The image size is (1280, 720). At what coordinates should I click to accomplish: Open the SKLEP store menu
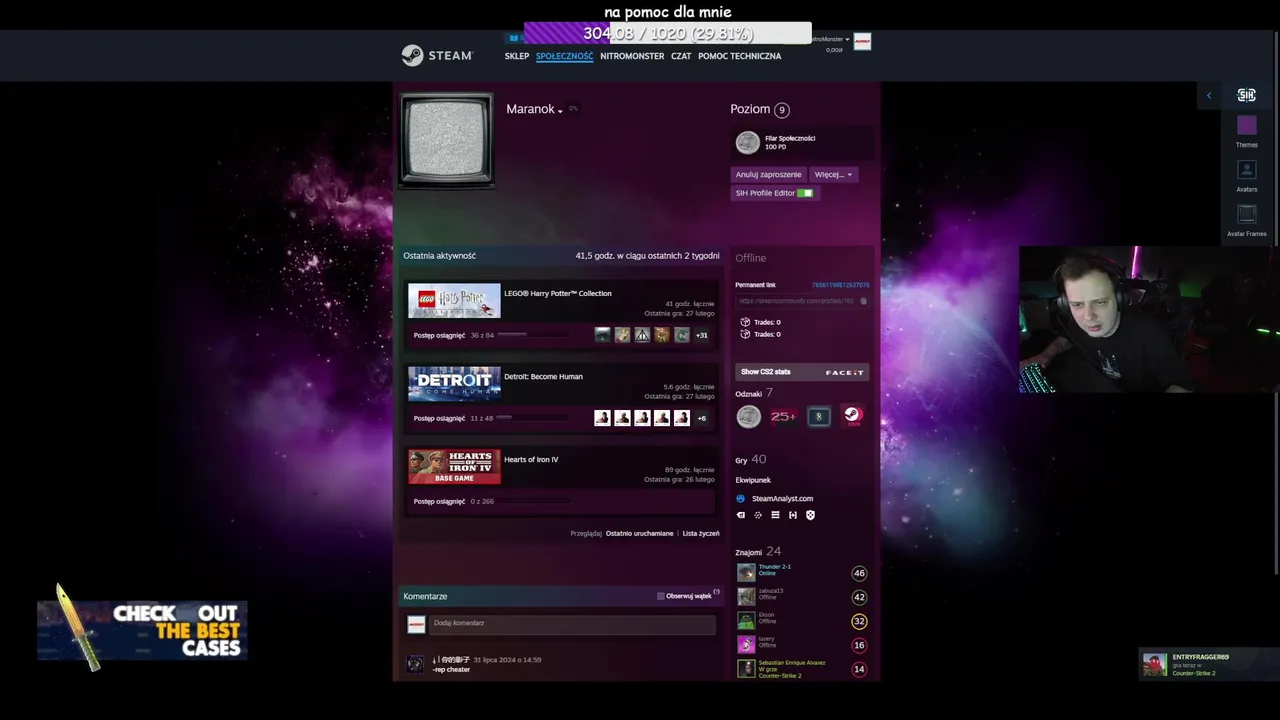pos(517,56)
